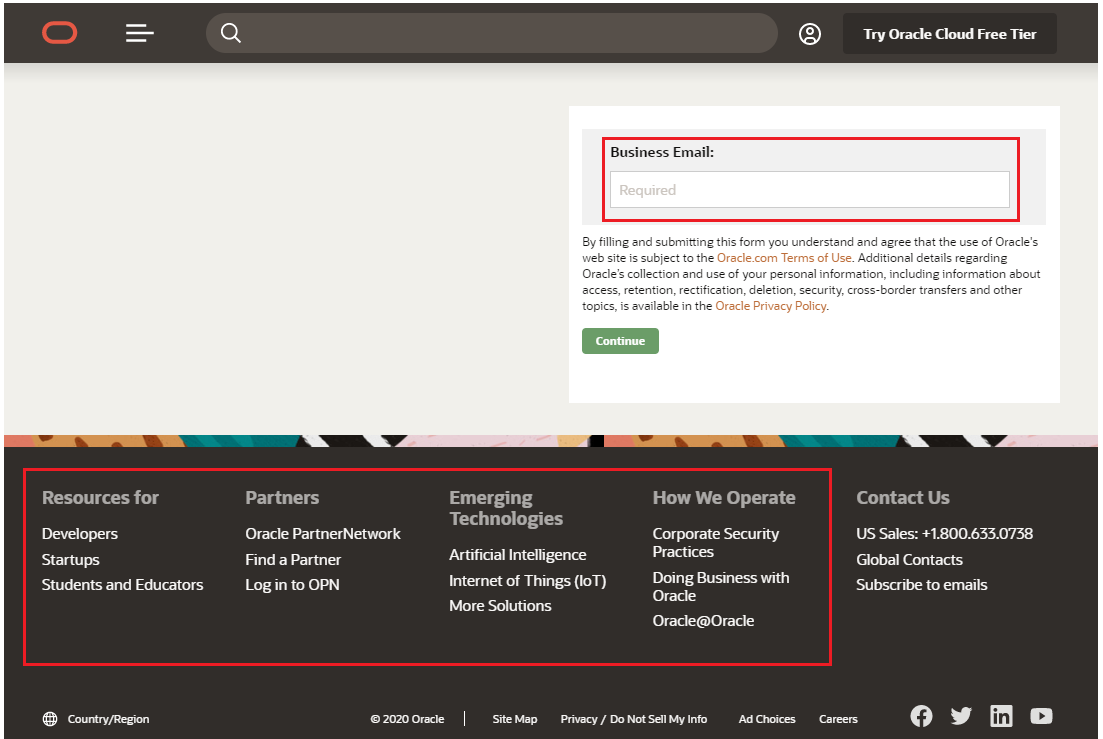Click How We Operate heading

(724, 498)
